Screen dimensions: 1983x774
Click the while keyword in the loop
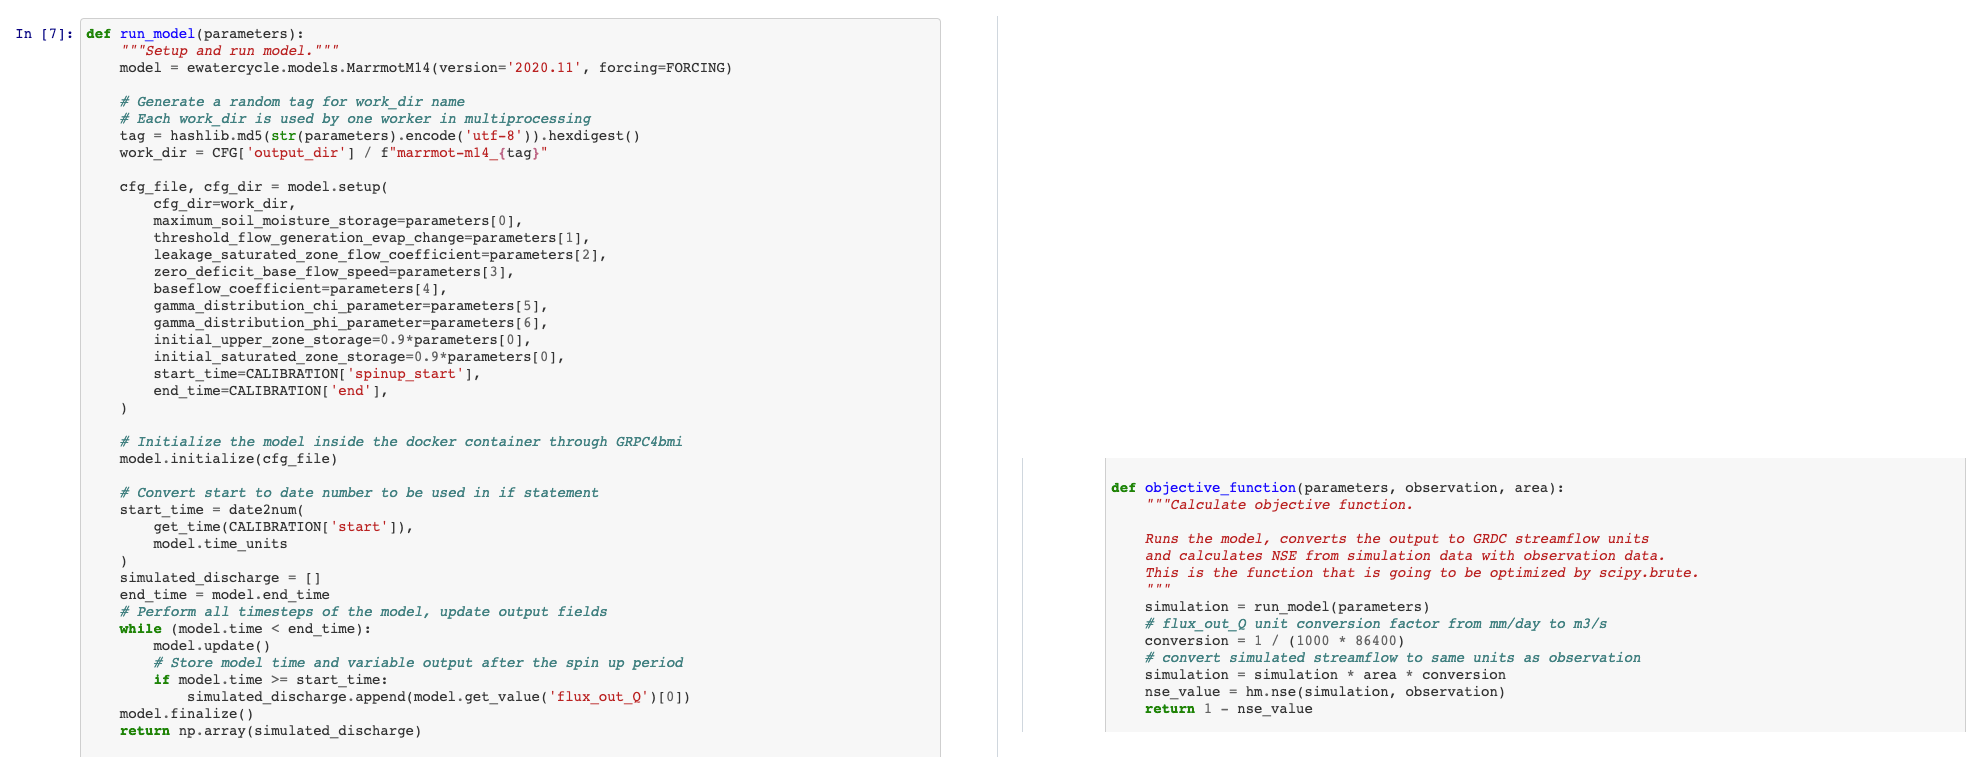pyautogui.click(x=140, y=629)
